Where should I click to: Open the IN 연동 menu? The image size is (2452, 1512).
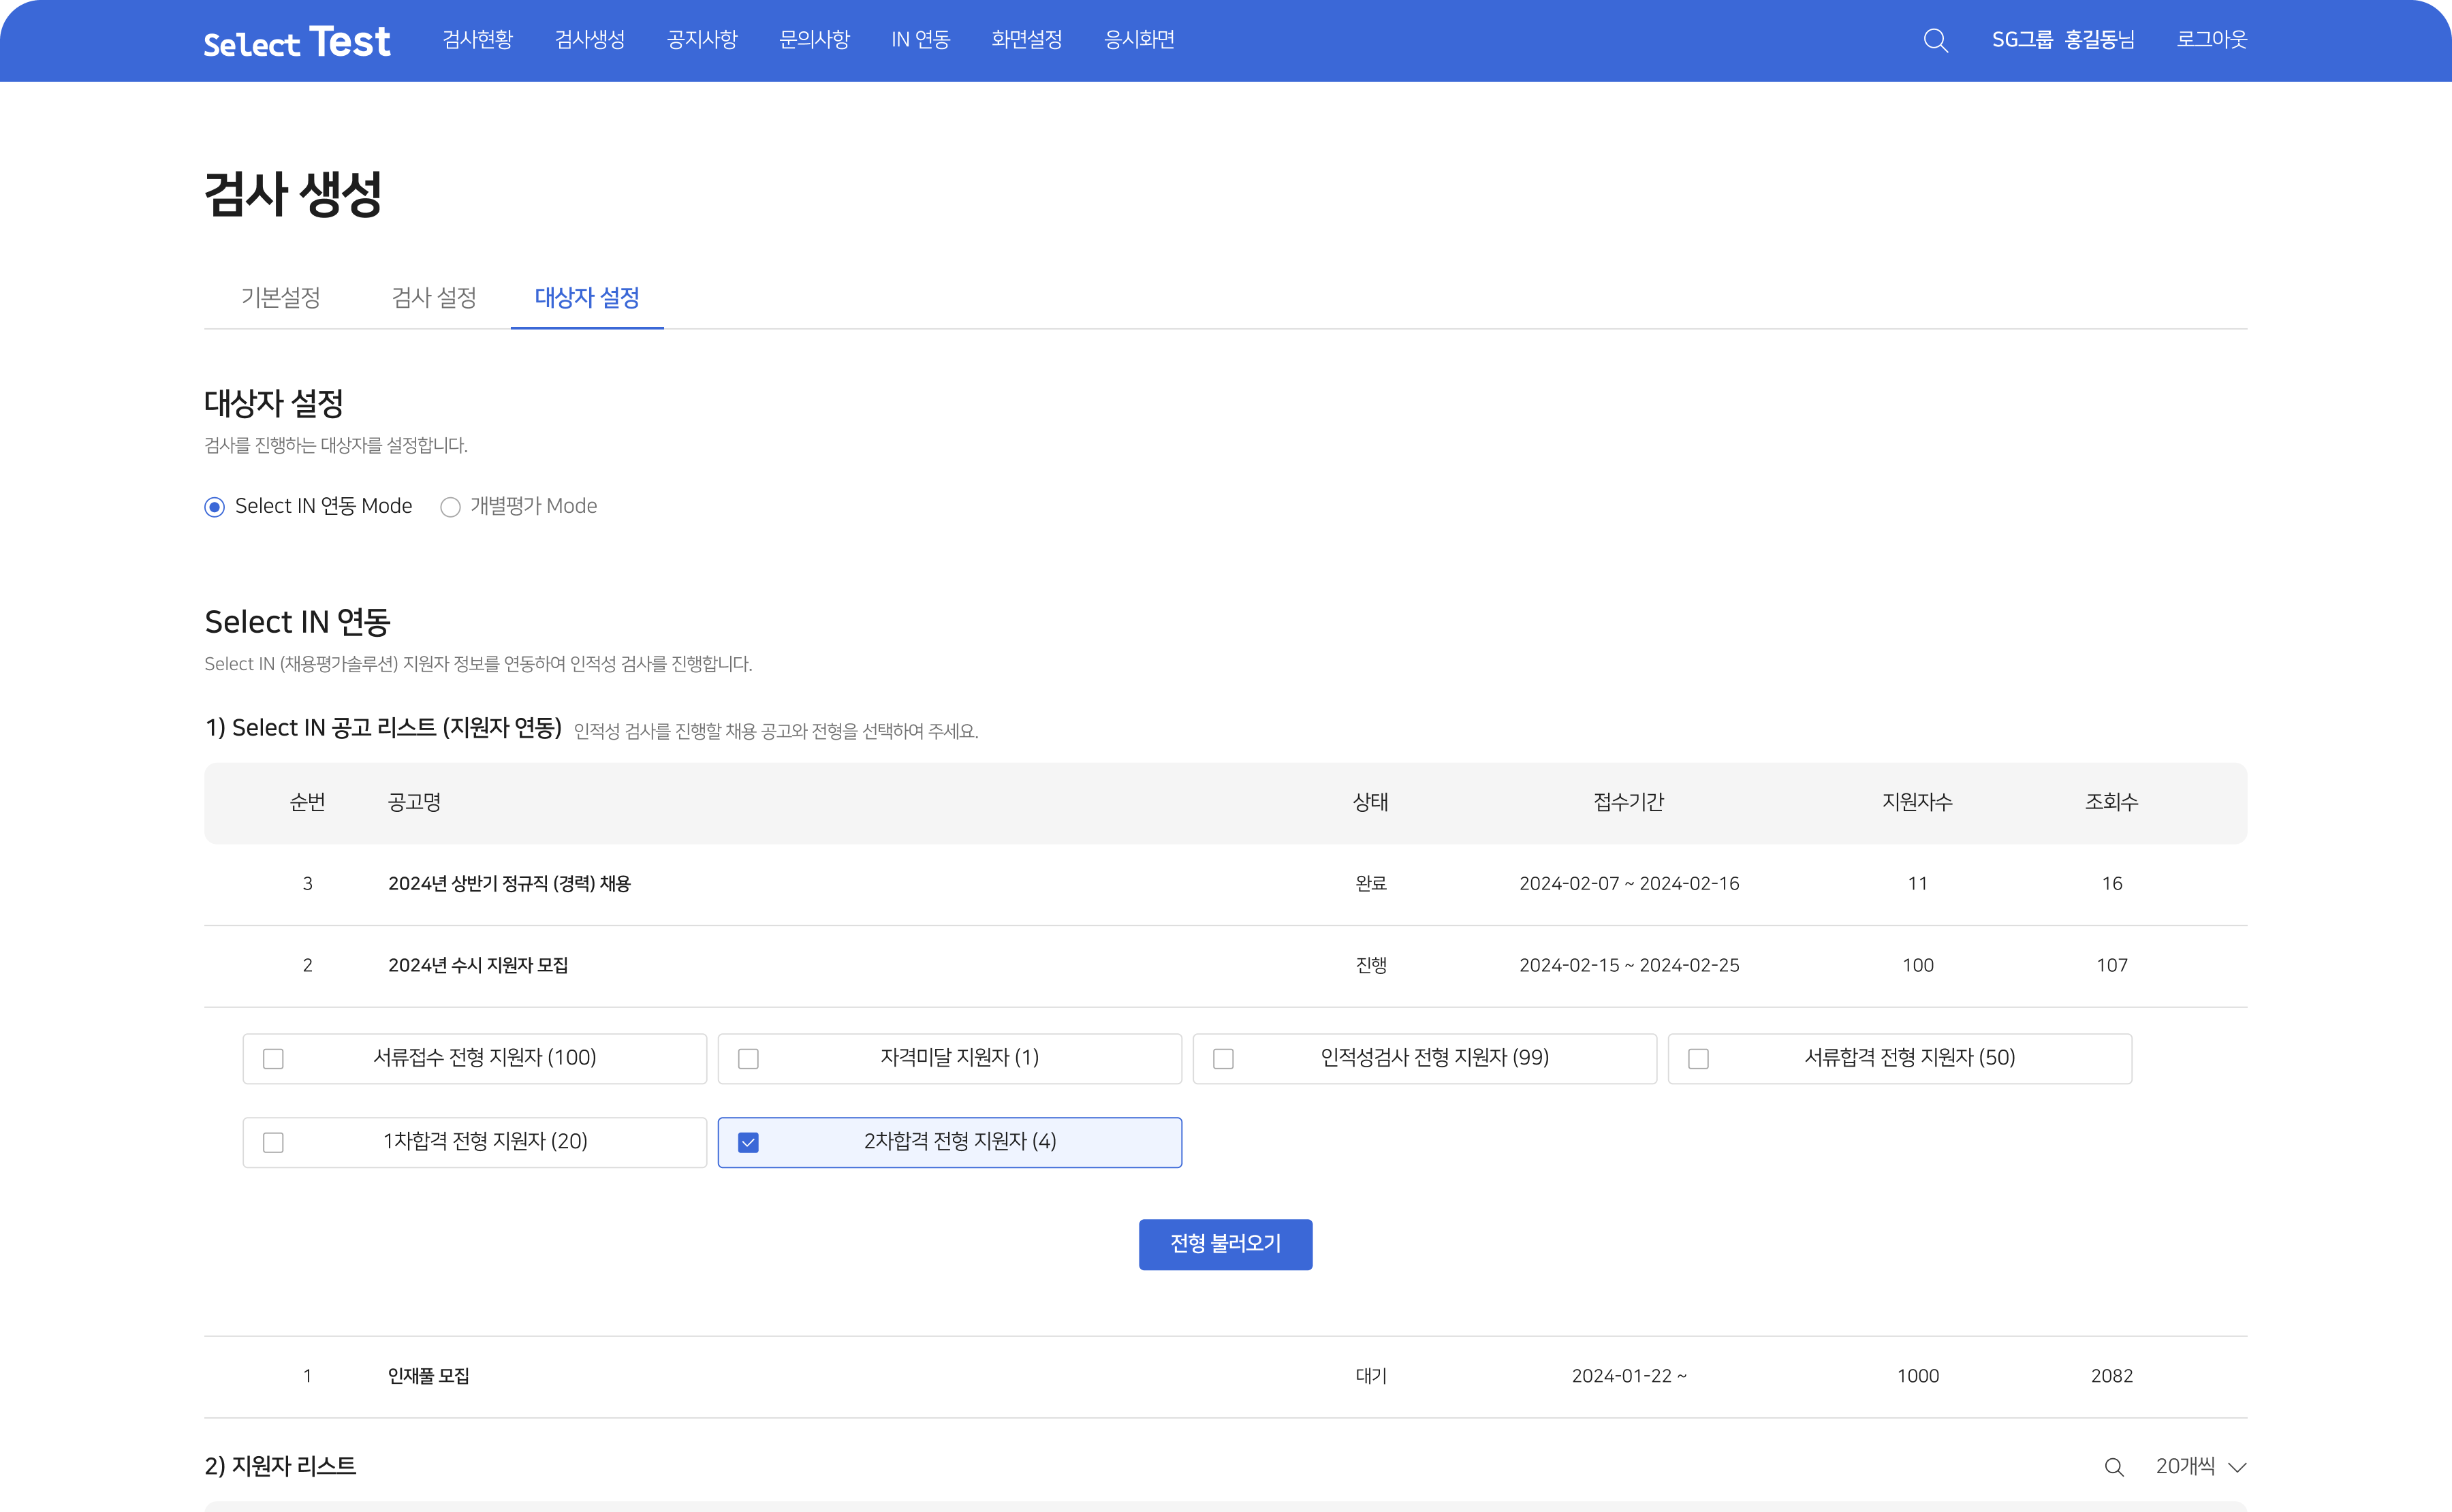920,40
